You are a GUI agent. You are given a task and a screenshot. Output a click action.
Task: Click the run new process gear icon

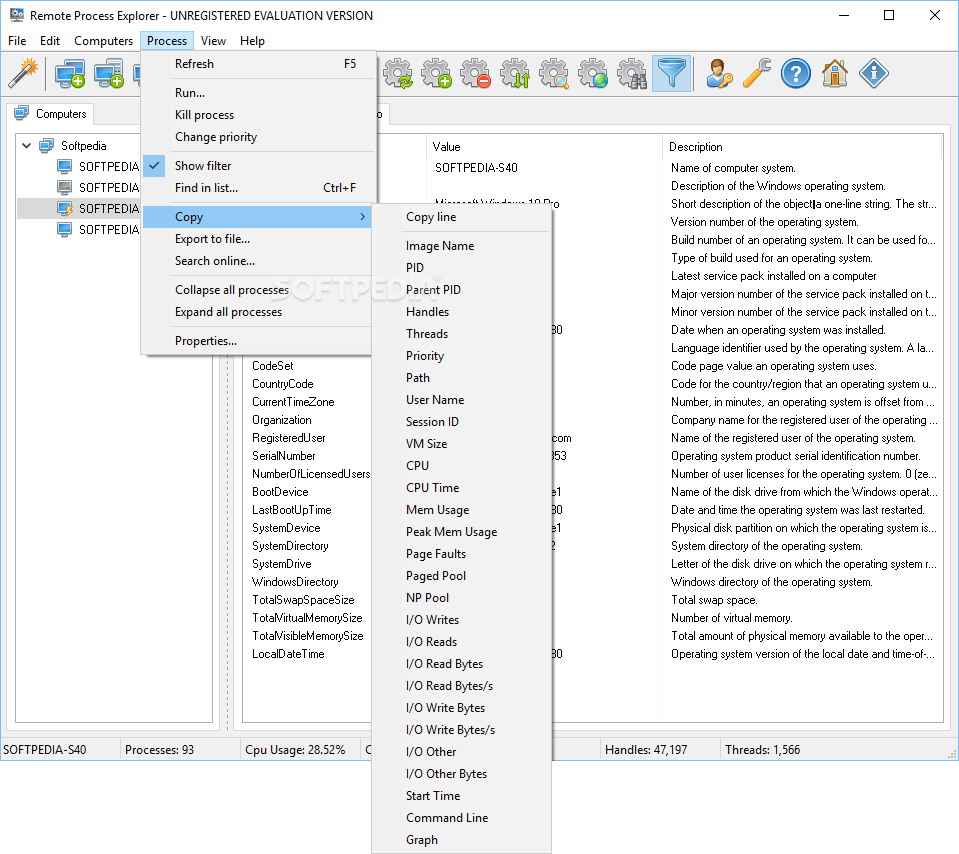tap(437, 73)
